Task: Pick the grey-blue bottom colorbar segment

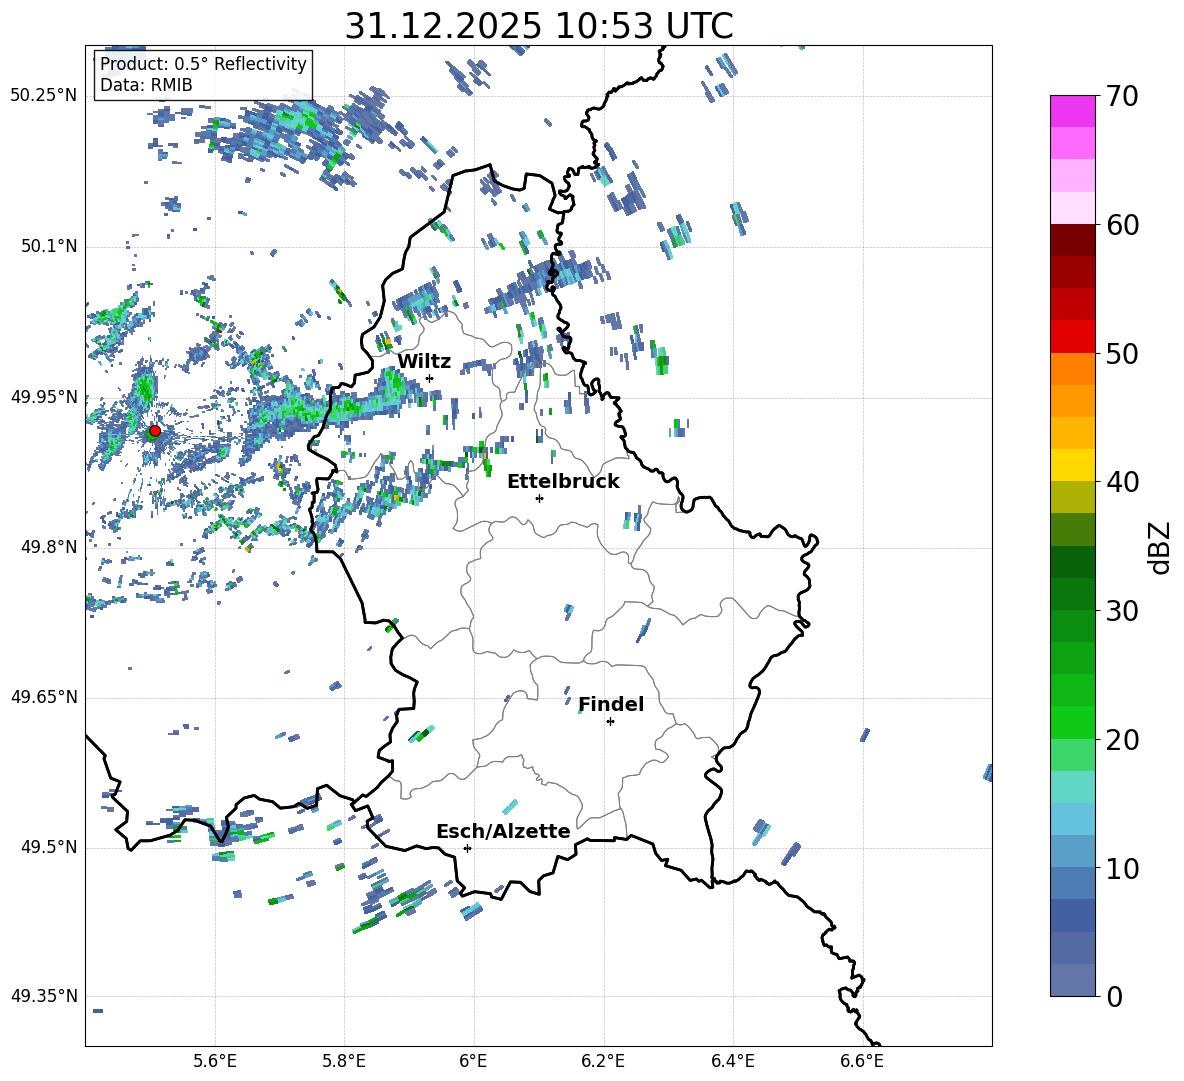Action: point(1072,980)
